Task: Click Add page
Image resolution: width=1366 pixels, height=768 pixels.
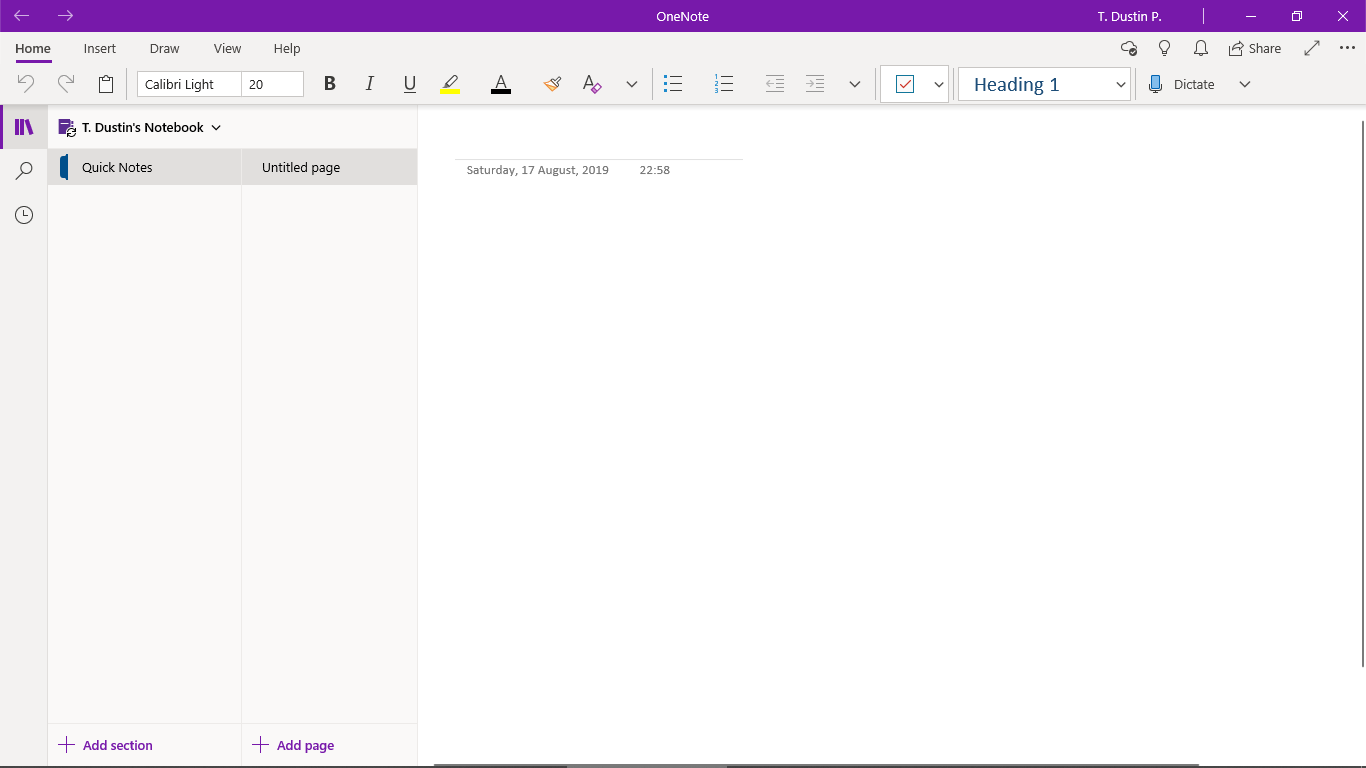Action: click(293, 745)
